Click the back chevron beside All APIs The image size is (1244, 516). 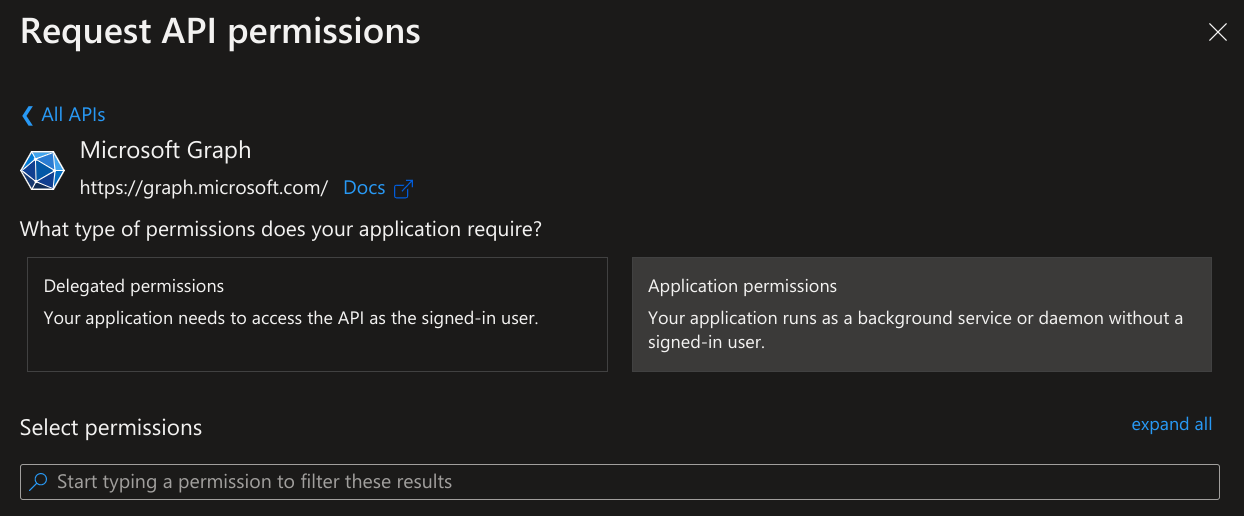pos(27,115)
